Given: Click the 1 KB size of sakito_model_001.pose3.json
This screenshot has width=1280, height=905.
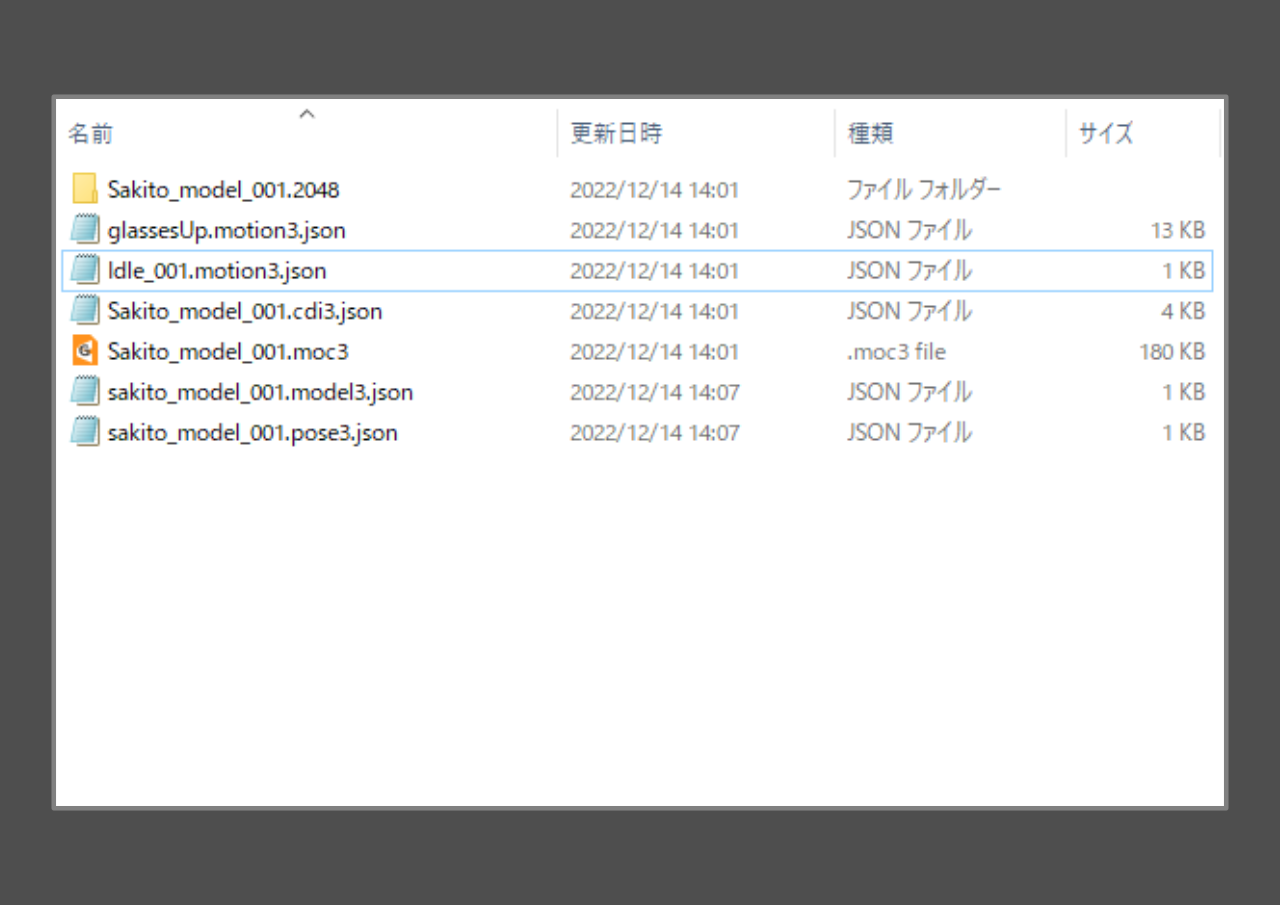Looking at the screenshot, I should point(1183,433).
